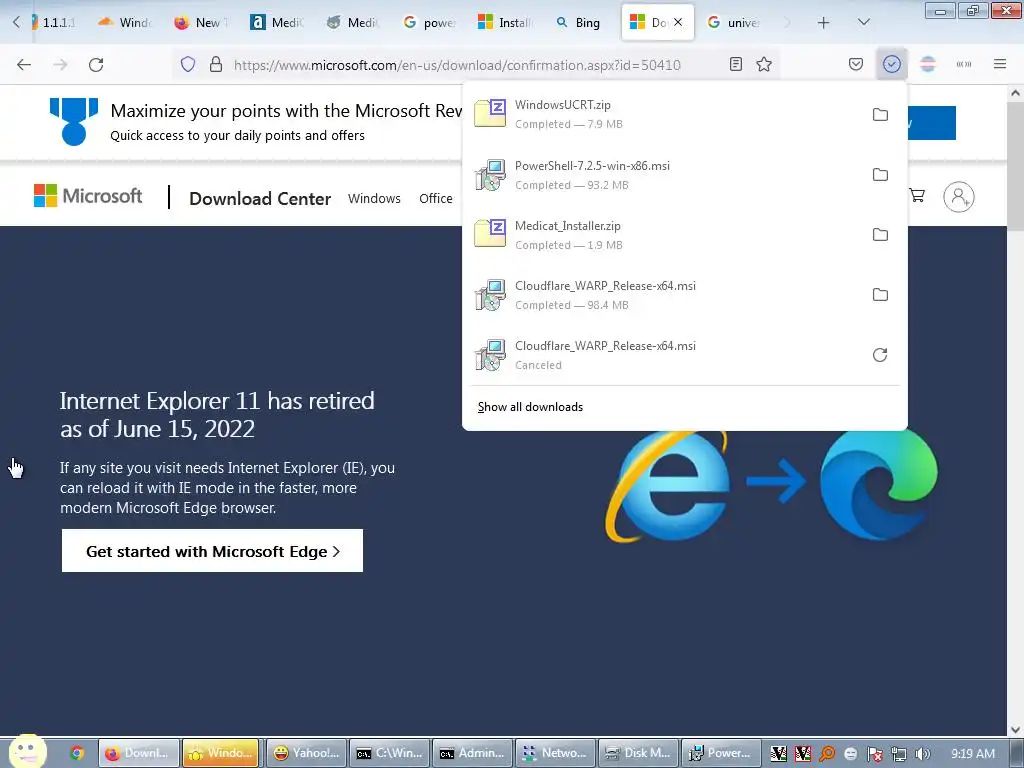Switch to the Install tab

point(505,23)
